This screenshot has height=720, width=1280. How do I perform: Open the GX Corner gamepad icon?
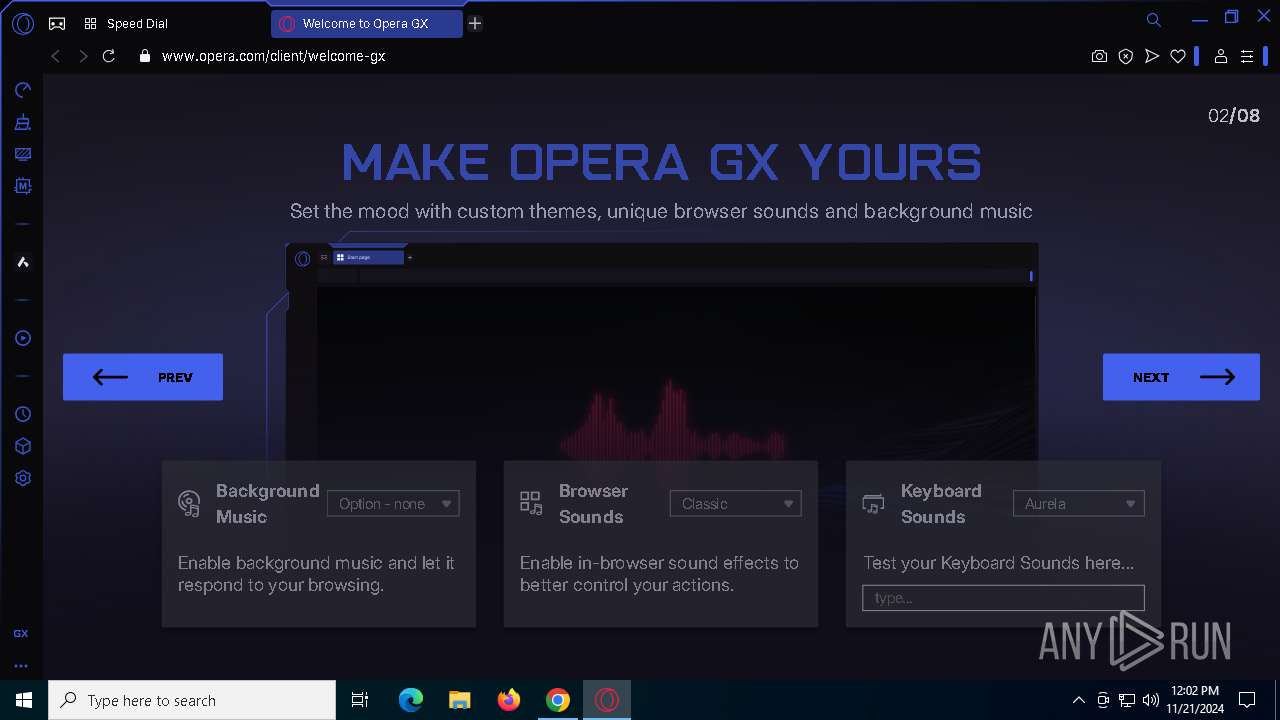pyautogui.click(x=57, y=23)
